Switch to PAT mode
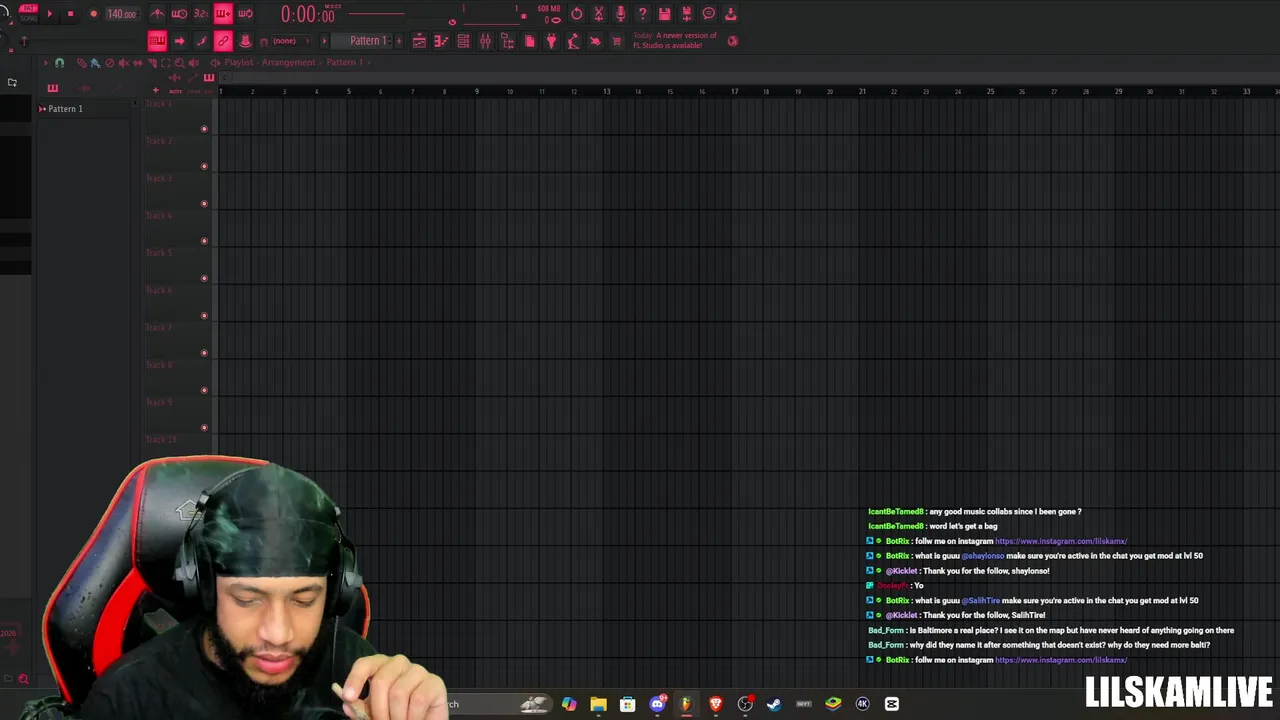The width and height of the screenshot is (1280, 720). (28, 8)
